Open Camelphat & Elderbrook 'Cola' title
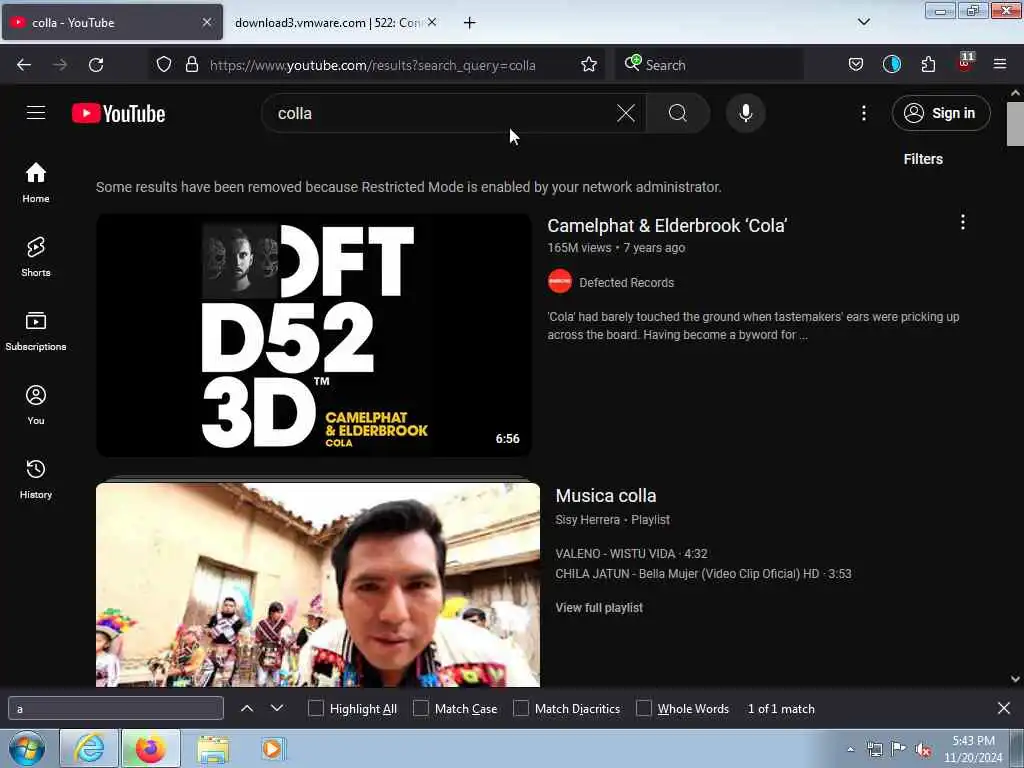Screen dimensions: 1024x768 tap(667, 226)
